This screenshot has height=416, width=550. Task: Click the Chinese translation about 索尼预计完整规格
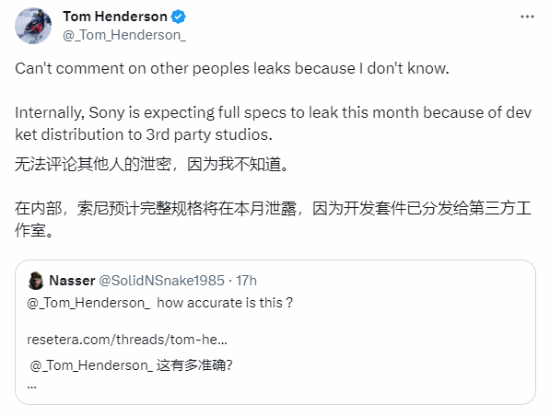[x=273, y=219]
